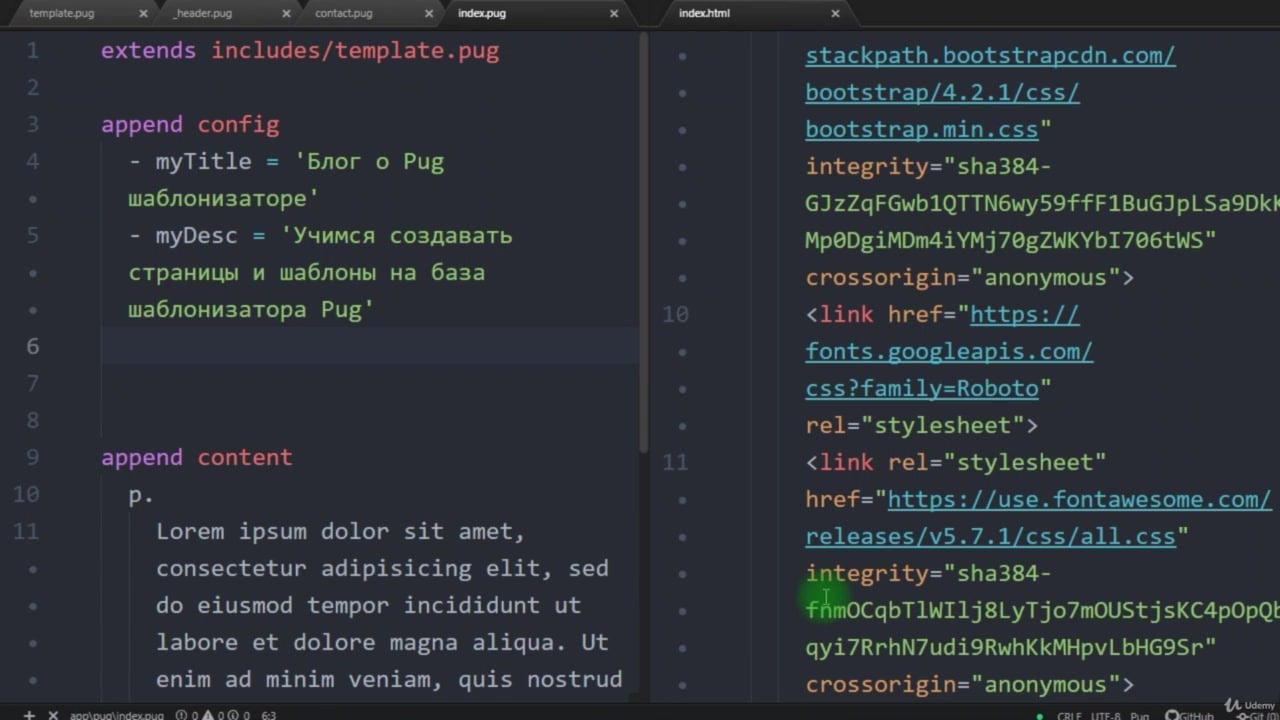Click the 'myDesc' variable name
Screen dimensions: 1280x720
(196, 236)
